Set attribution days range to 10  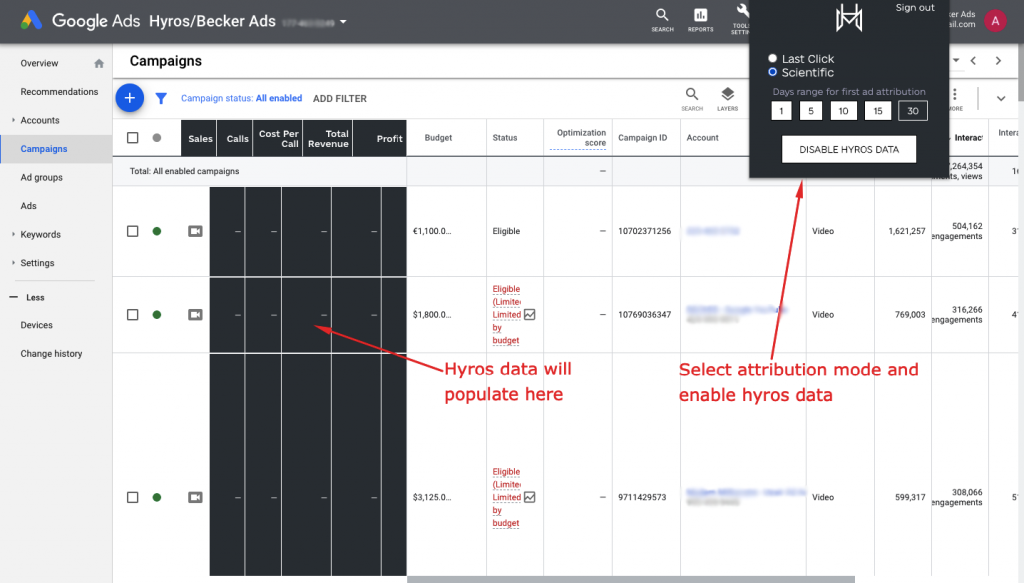click(x=843, y=111)
